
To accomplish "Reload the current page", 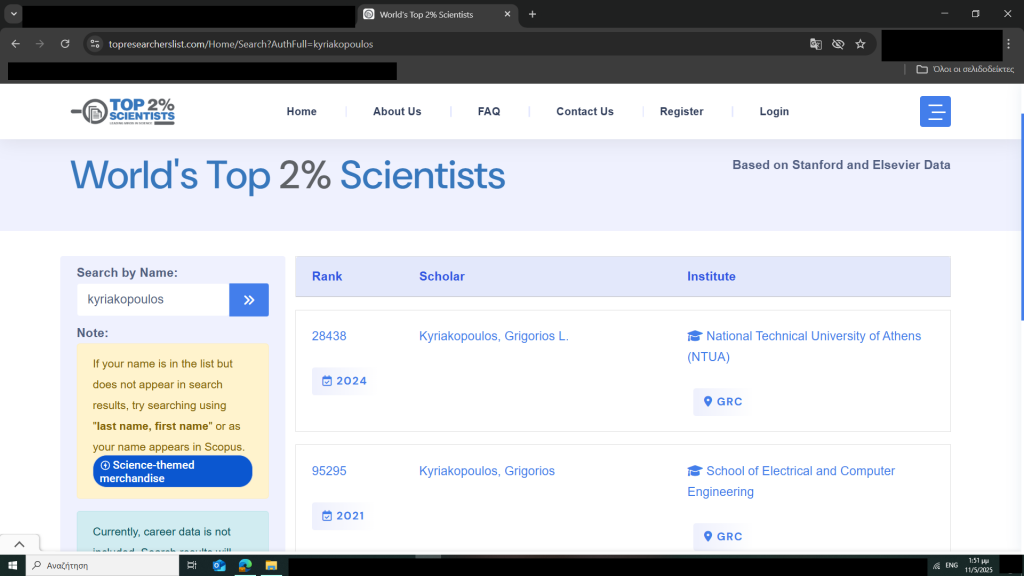I will tap(65, 44).
